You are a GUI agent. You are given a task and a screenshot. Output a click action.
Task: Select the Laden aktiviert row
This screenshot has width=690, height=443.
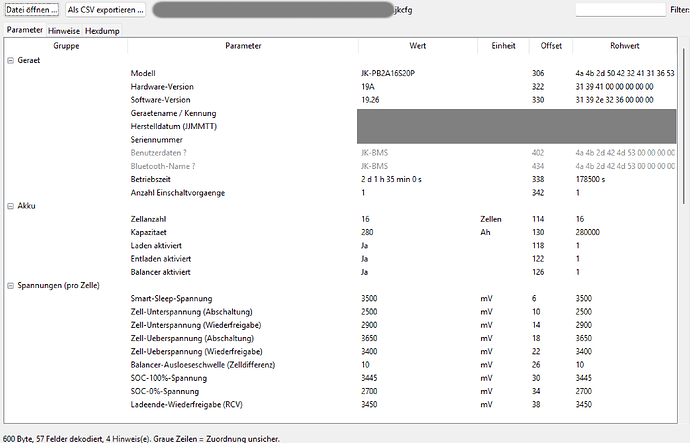340,245
